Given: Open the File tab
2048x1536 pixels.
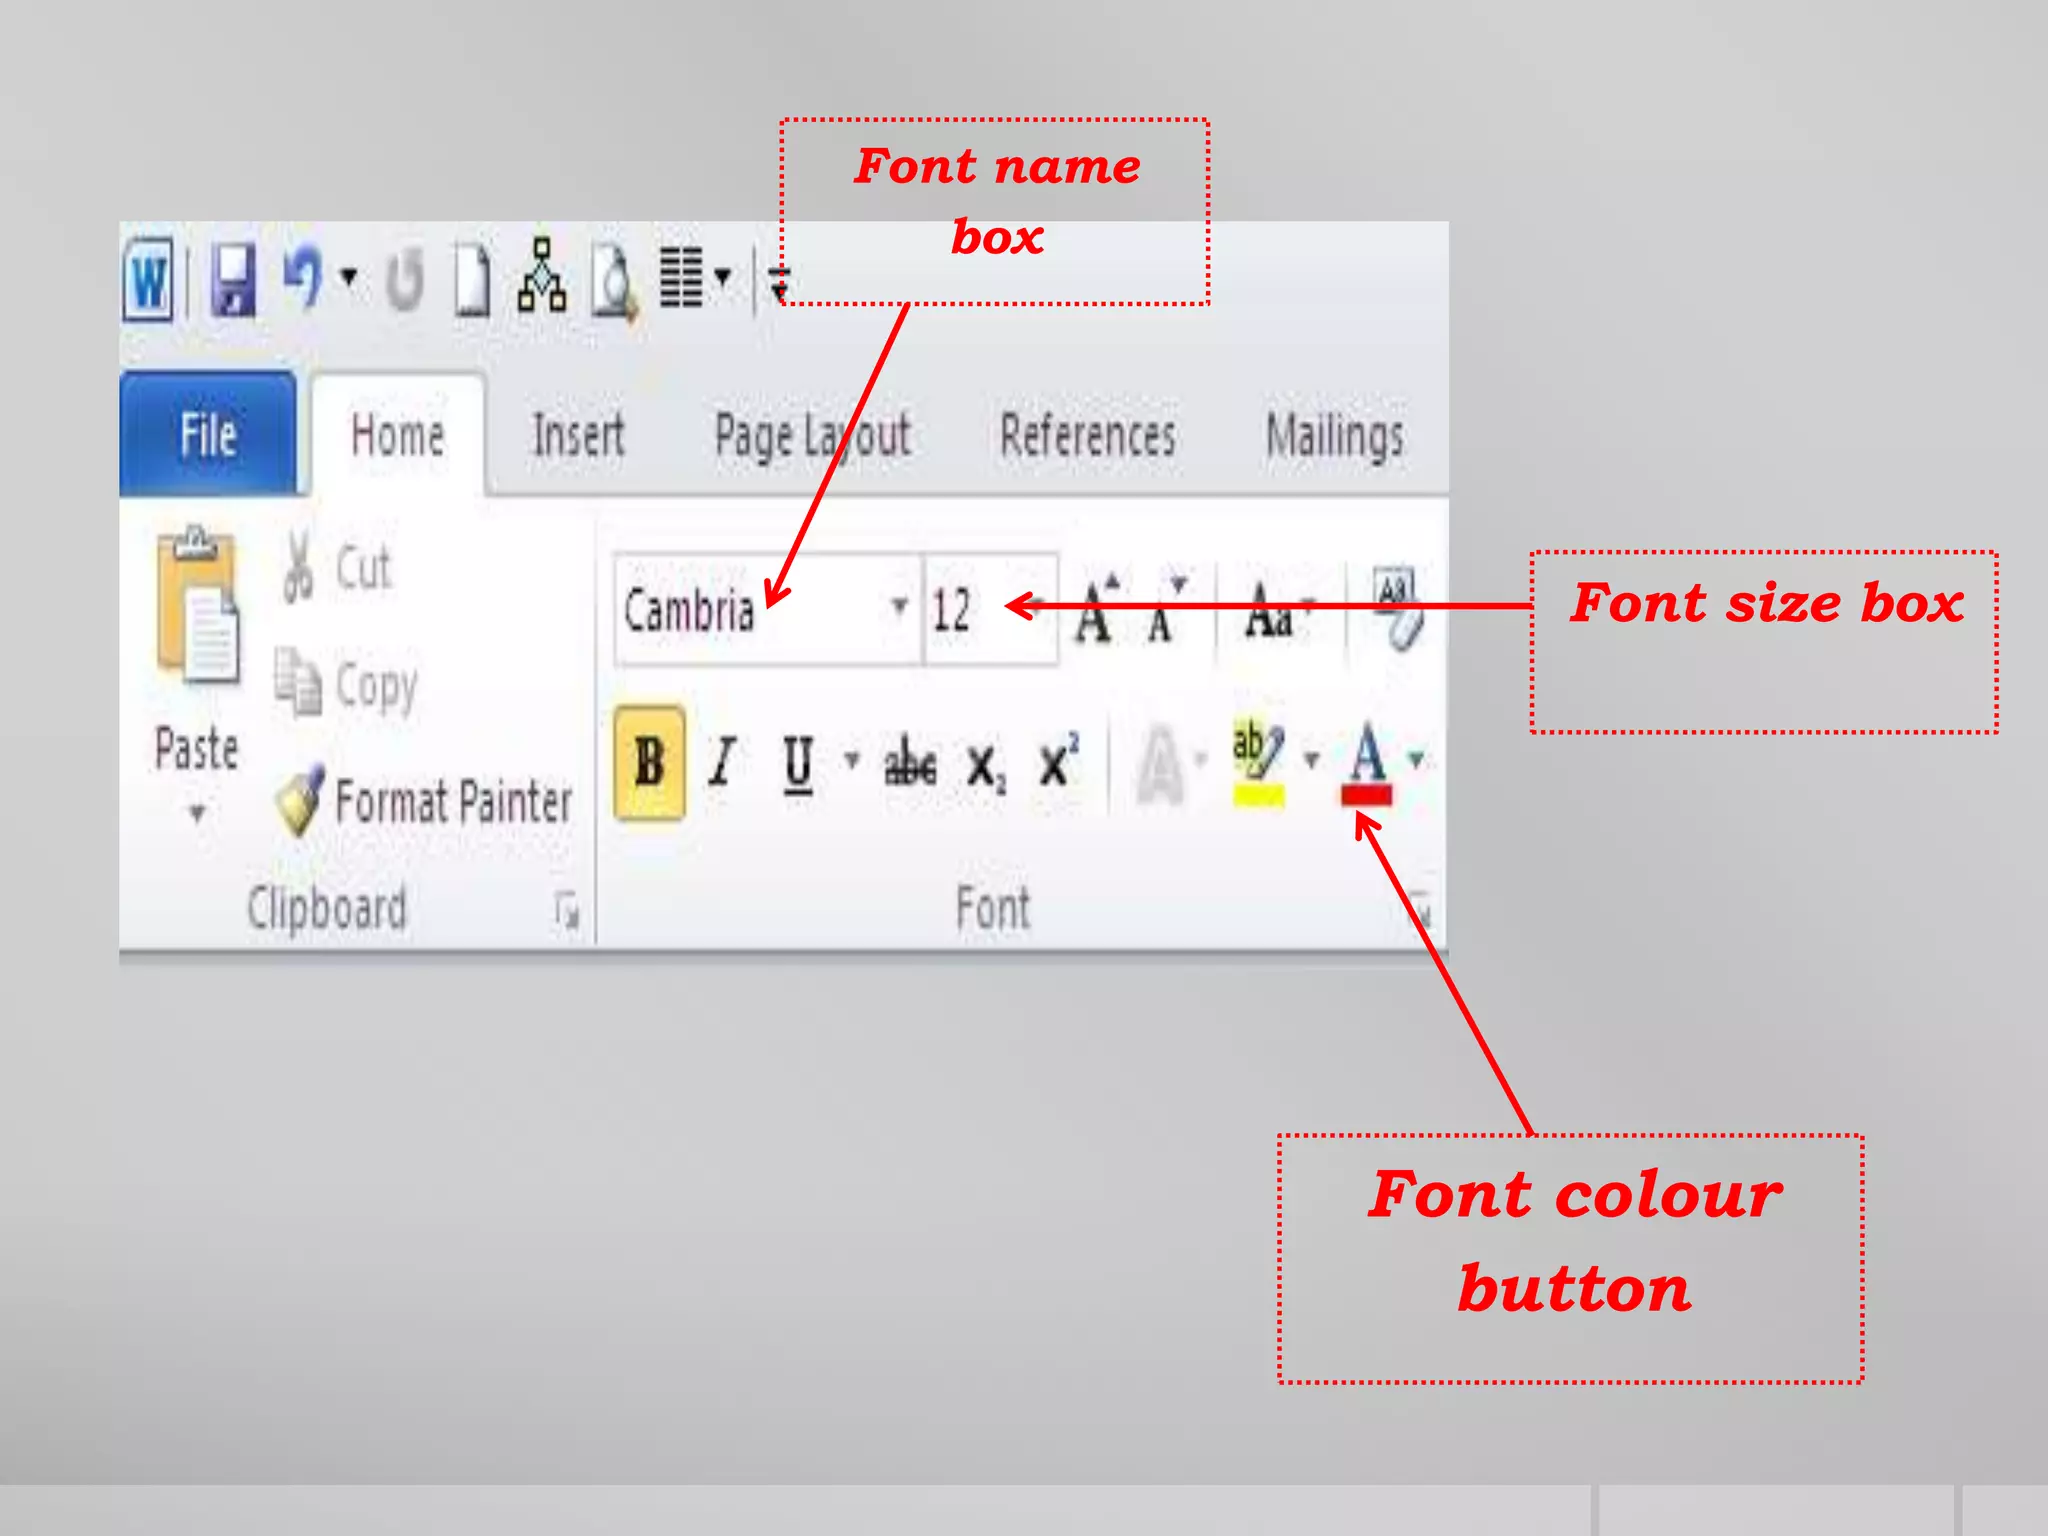Looking at the screenshot, I should 208,434.
